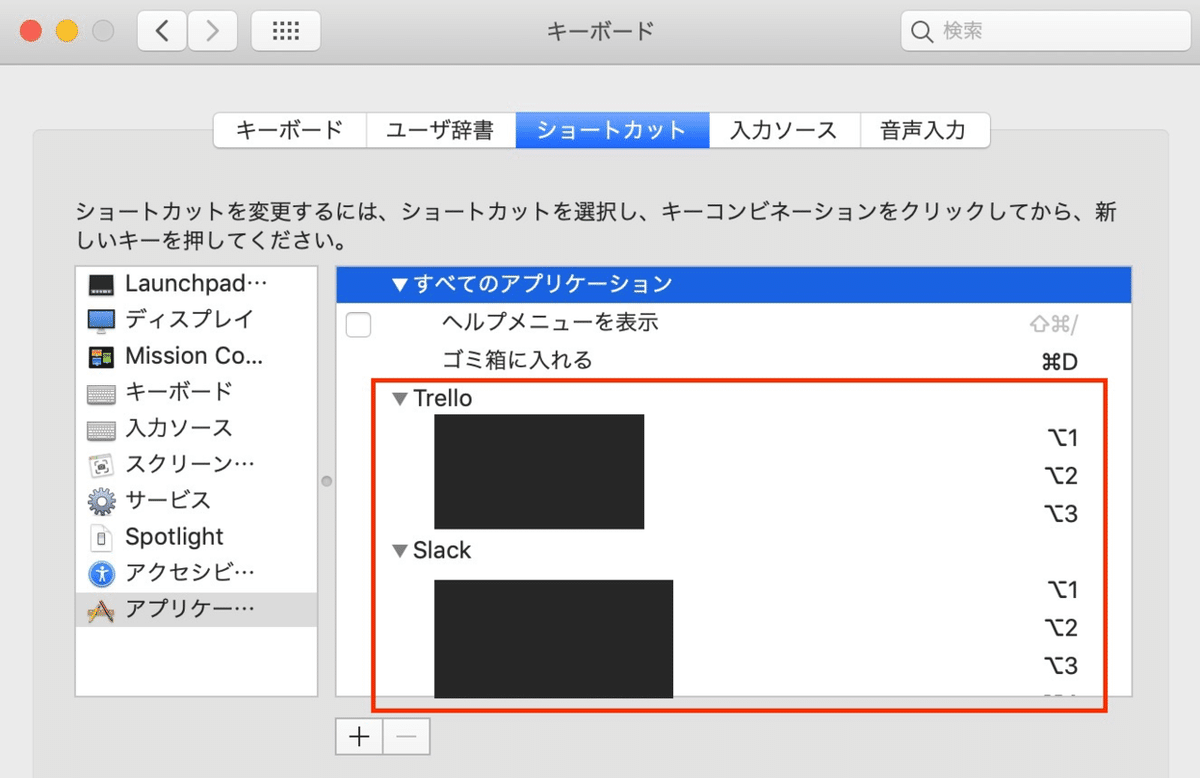Select the ディスプレイ display icon

click(101, 320)
